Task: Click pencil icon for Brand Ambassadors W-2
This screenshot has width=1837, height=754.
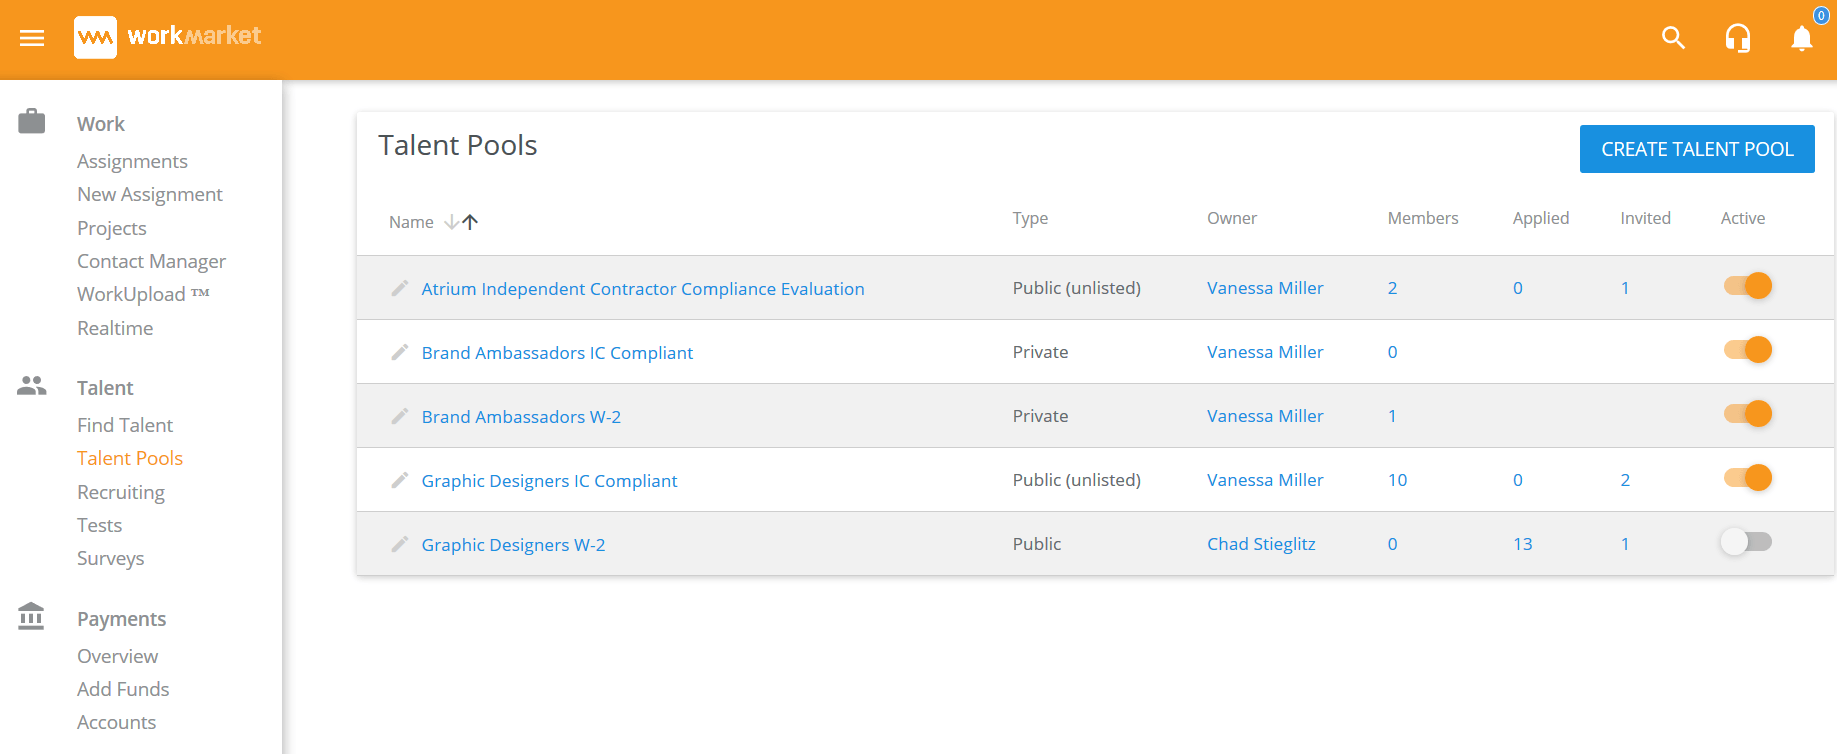Action: (400, 416)
